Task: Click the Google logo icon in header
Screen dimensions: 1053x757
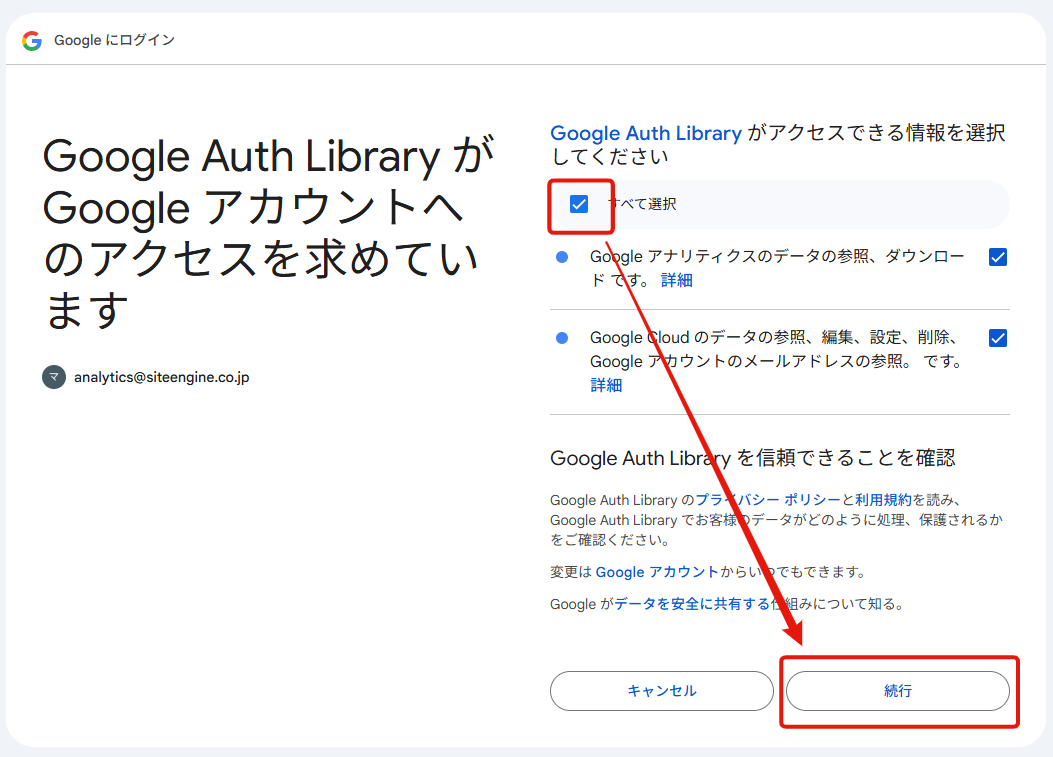Action: [32, 41]
